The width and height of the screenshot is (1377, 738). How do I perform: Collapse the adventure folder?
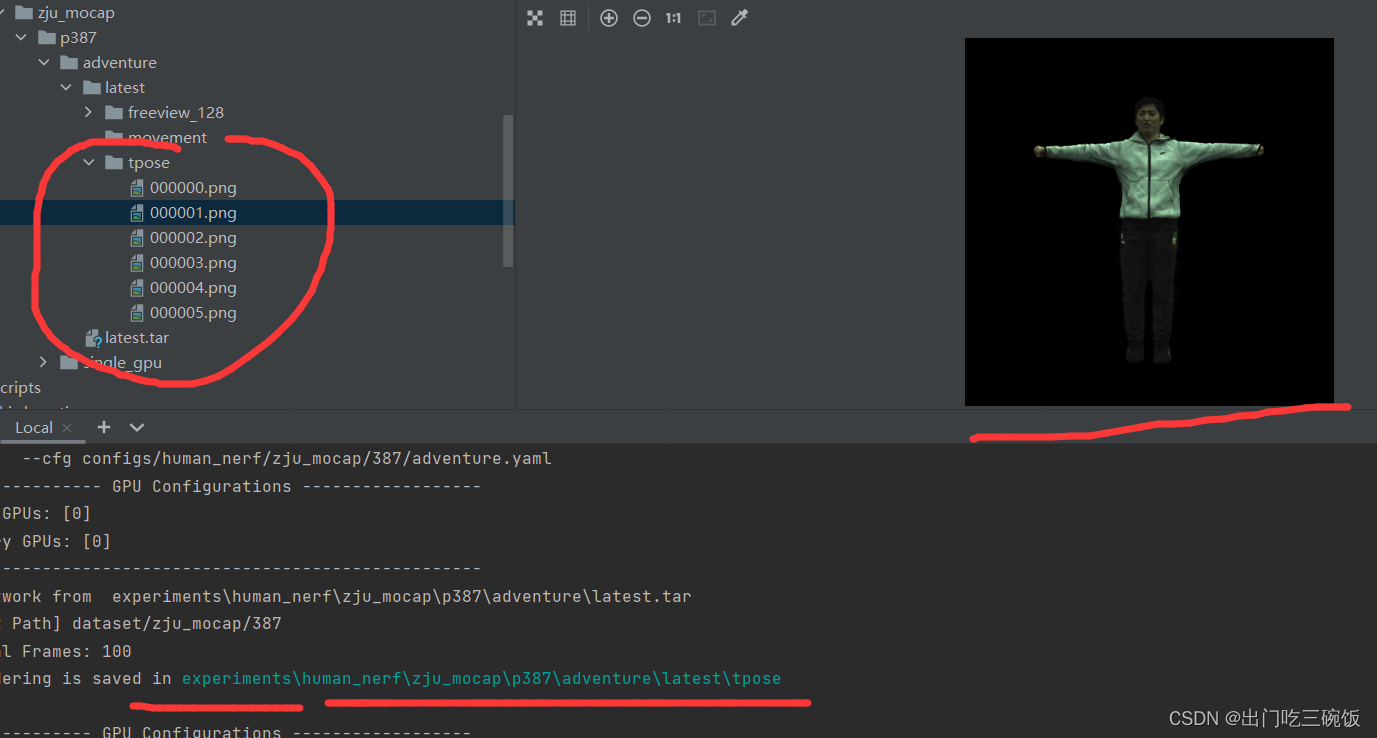pos(44,63)
